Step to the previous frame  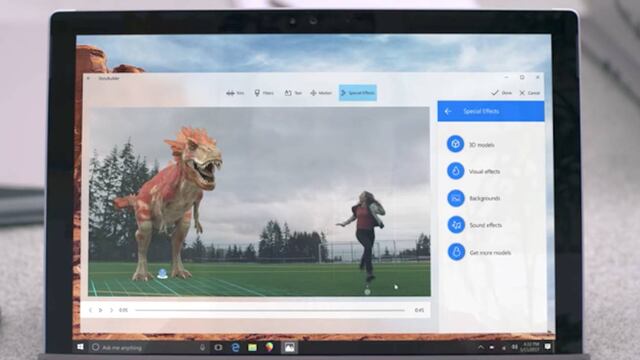(90, 310)
